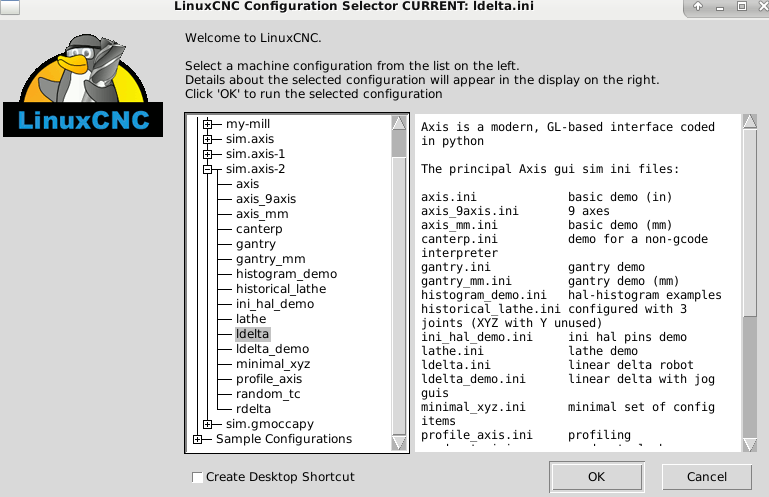Click 'canterp.ini' line in description
The height and width of the screenshot is (497, 769).
tap(564, 239)
